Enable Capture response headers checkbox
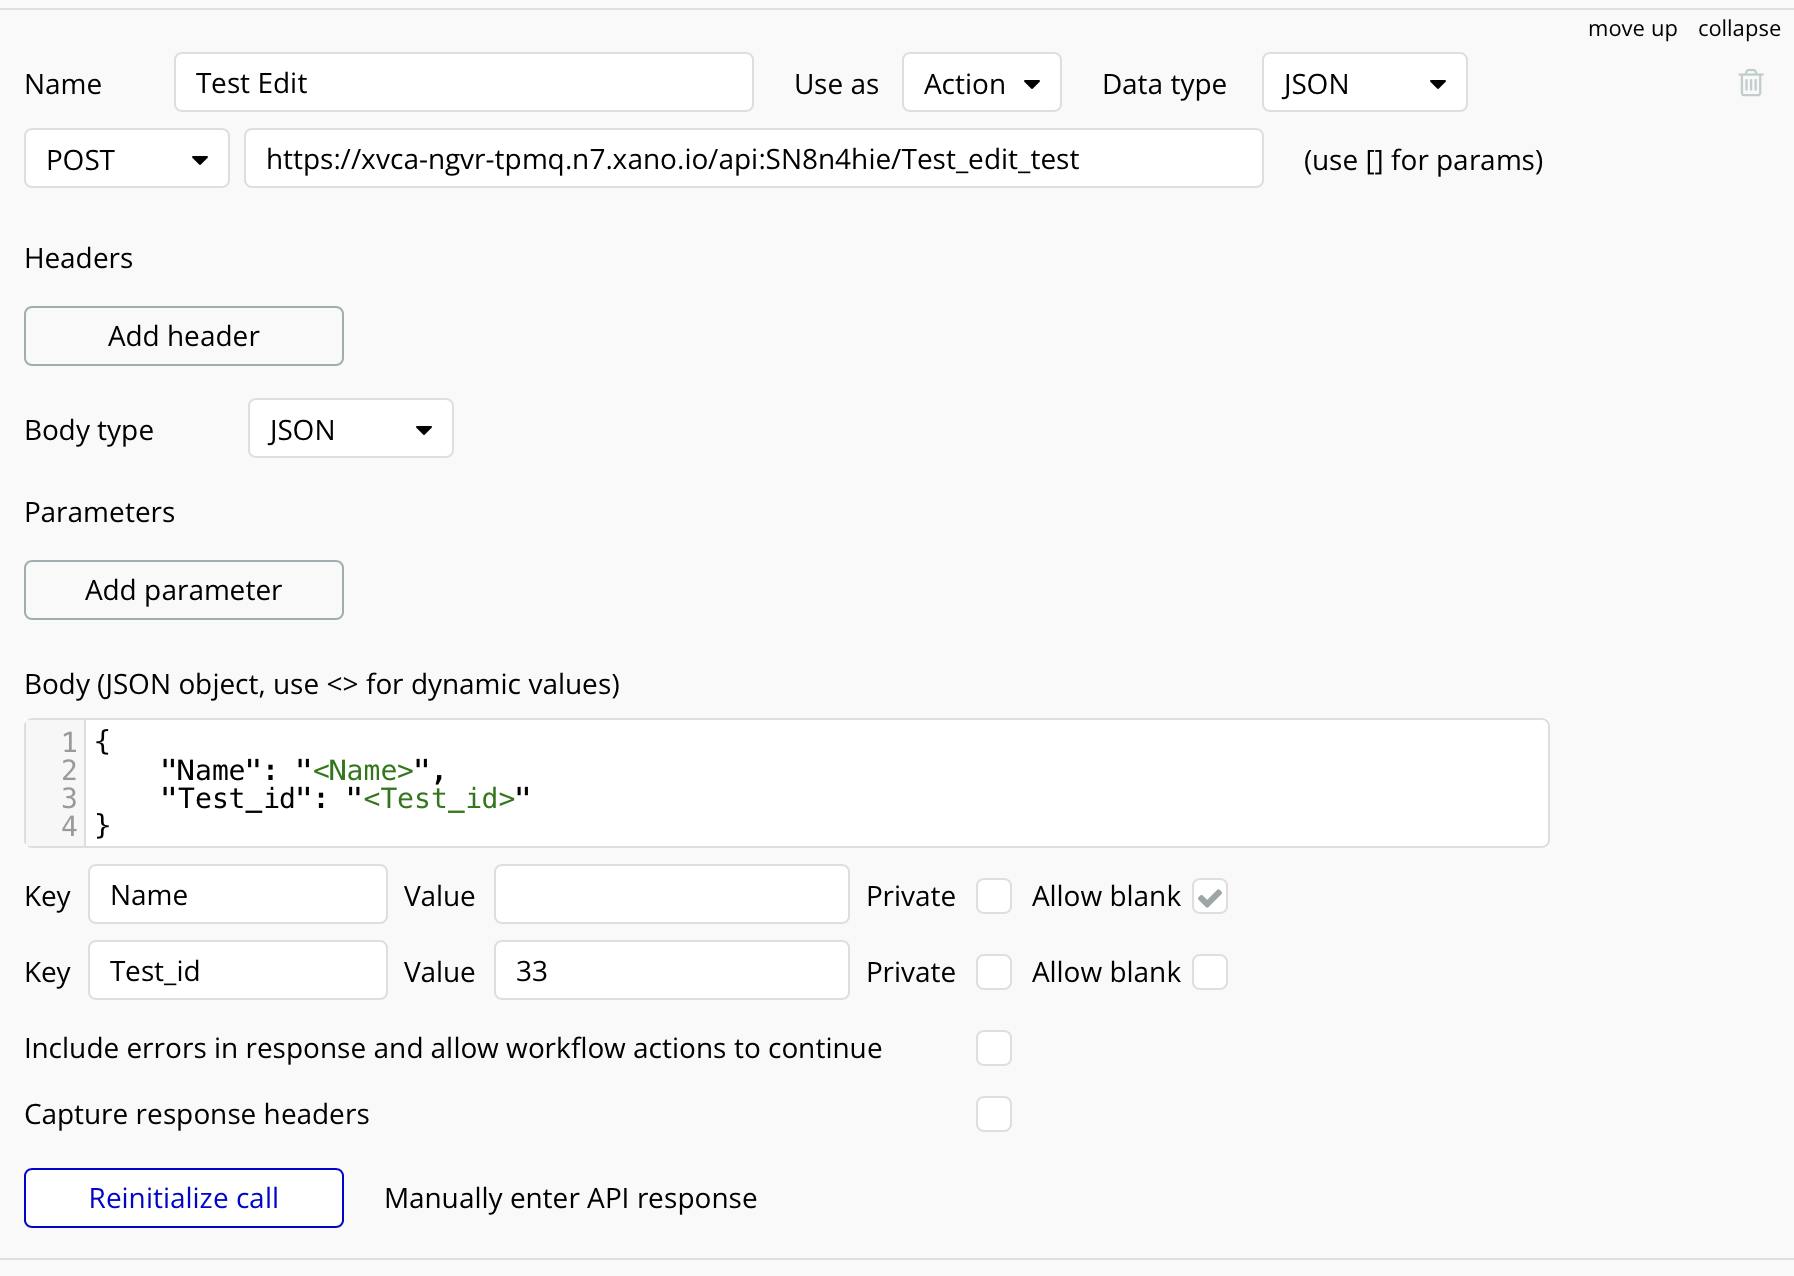The width and height of the screenshot is (1794, 1276). click(x=993, y=1114)
